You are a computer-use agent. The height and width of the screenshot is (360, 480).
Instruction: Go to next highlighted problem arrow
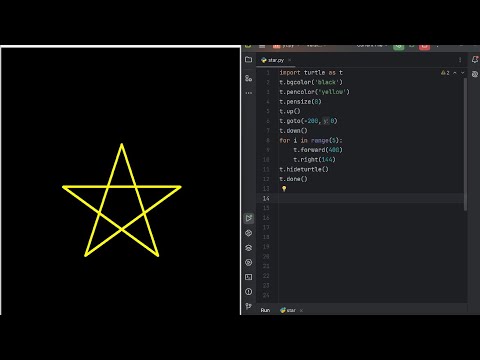pyautogui.click(x=463, y=73)
